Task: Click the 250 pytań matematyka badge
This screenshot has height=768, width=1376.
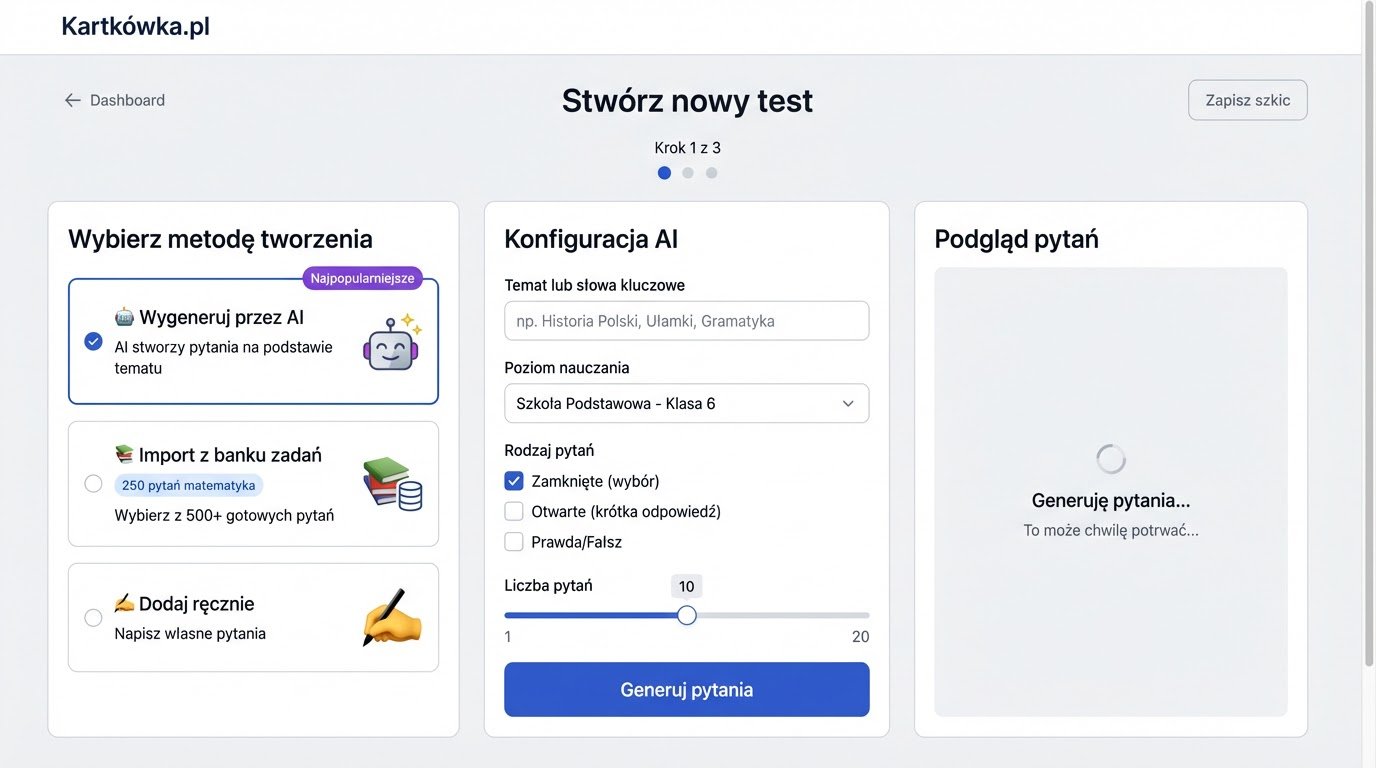Action: point(187,484)
